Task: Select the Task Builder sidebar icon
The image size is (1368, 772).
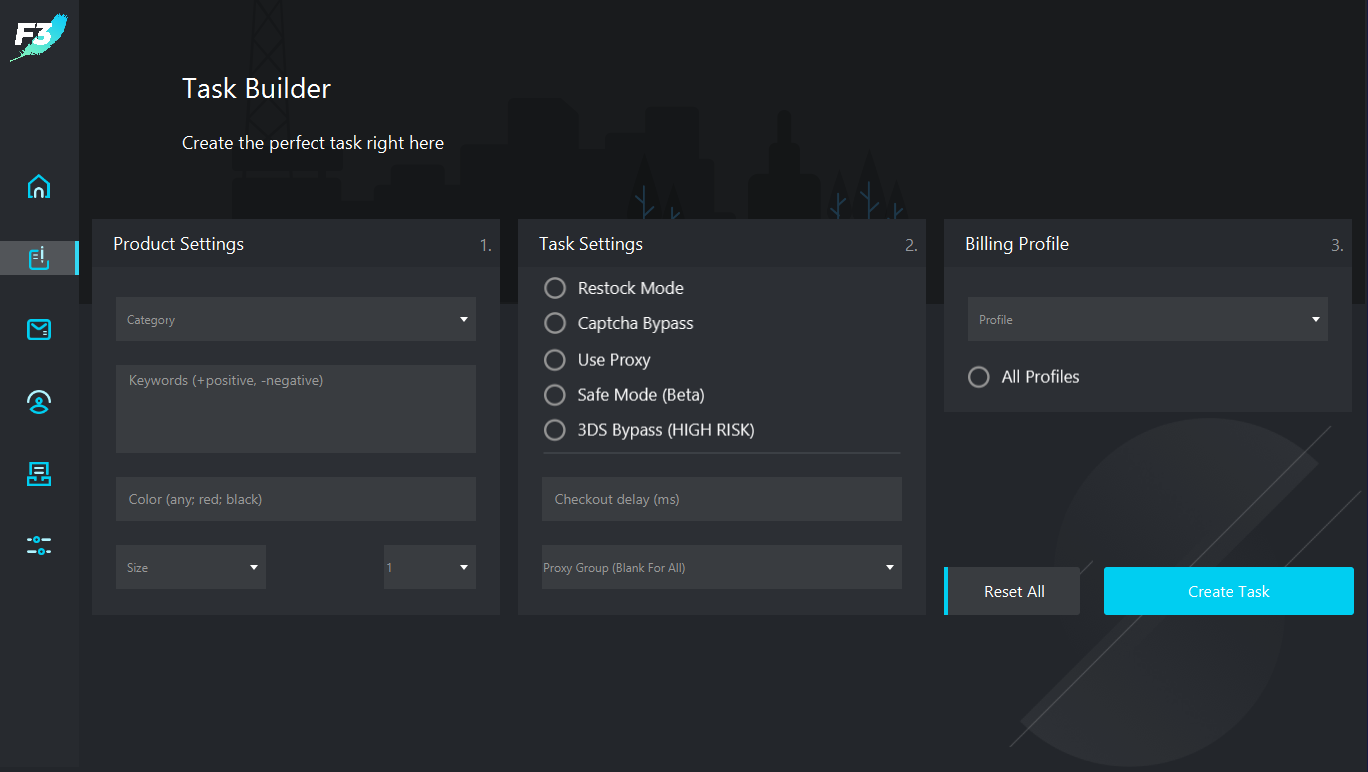Action: pyautogui.click(x=39, y=258)
